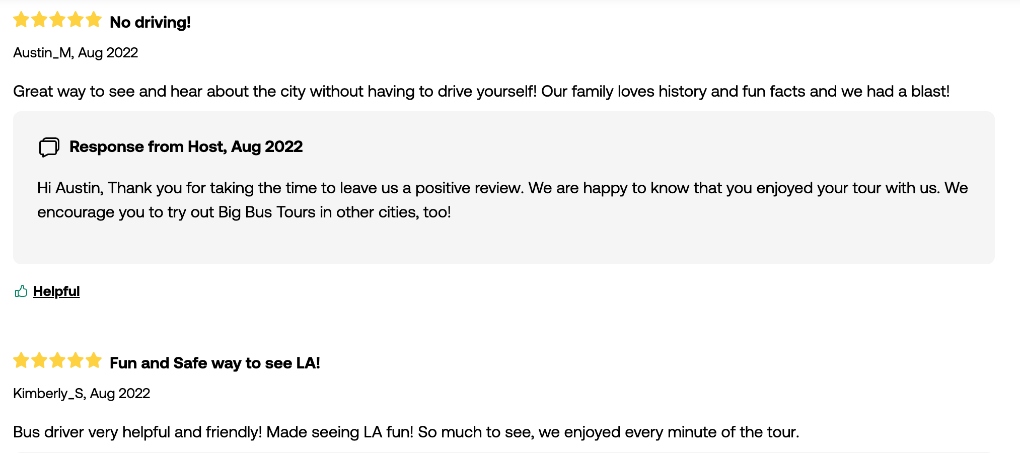1020x453 pixels.
Task: Click the thumbs-up icon beside Helpful
Action: 21,291
